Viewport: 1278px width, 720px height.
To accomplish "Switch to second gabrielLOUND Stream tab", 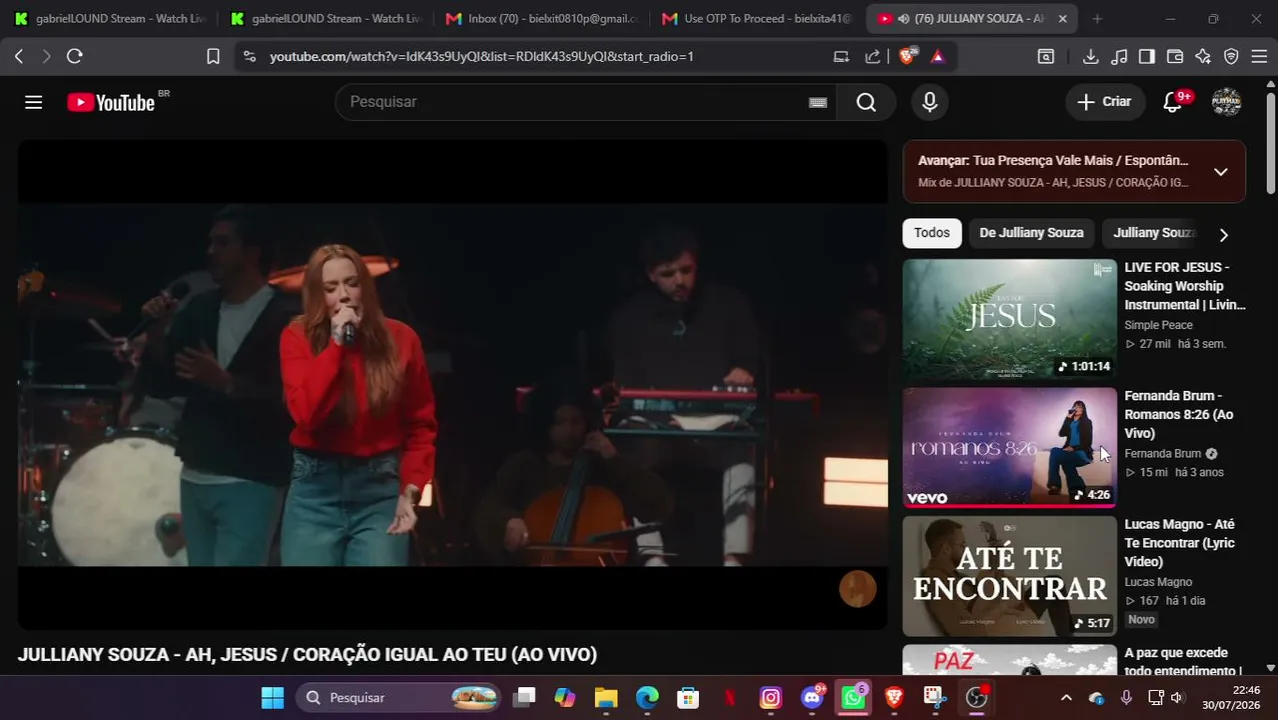I will point(325,18).
